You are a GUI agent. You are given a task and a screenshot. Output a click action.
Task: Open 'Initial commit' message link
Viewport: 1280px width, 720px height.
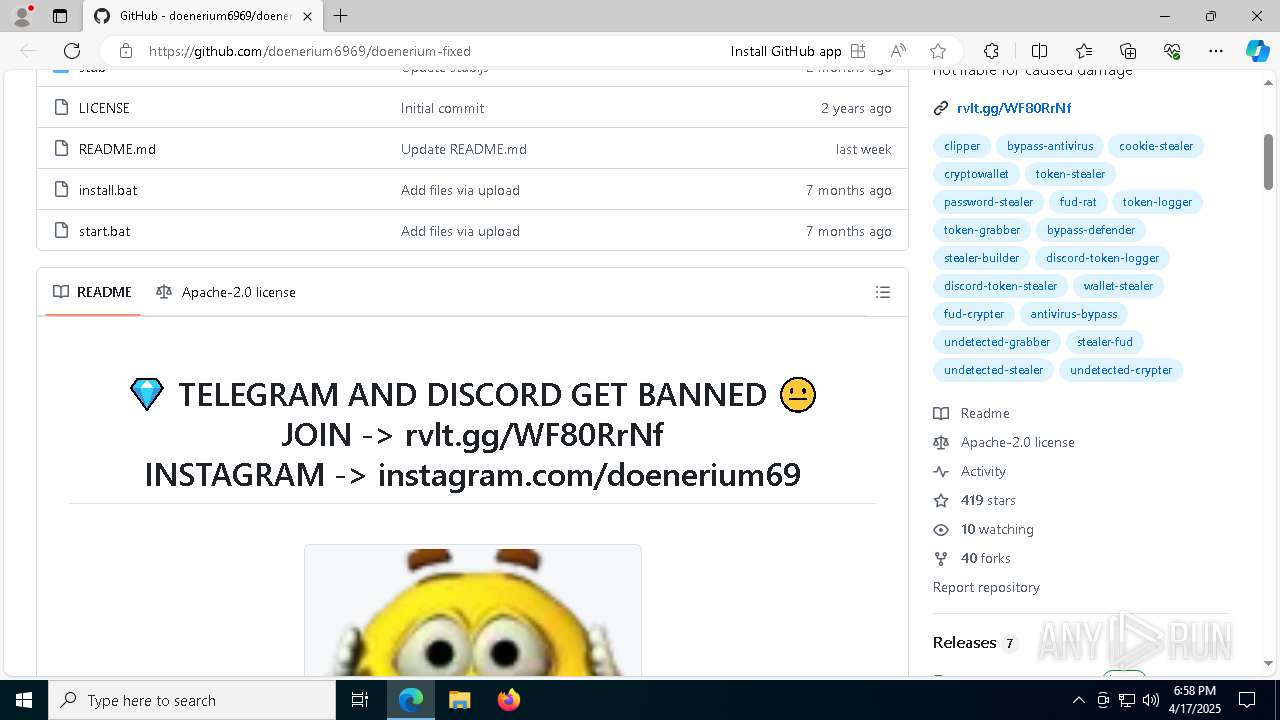tap(442, 108)
